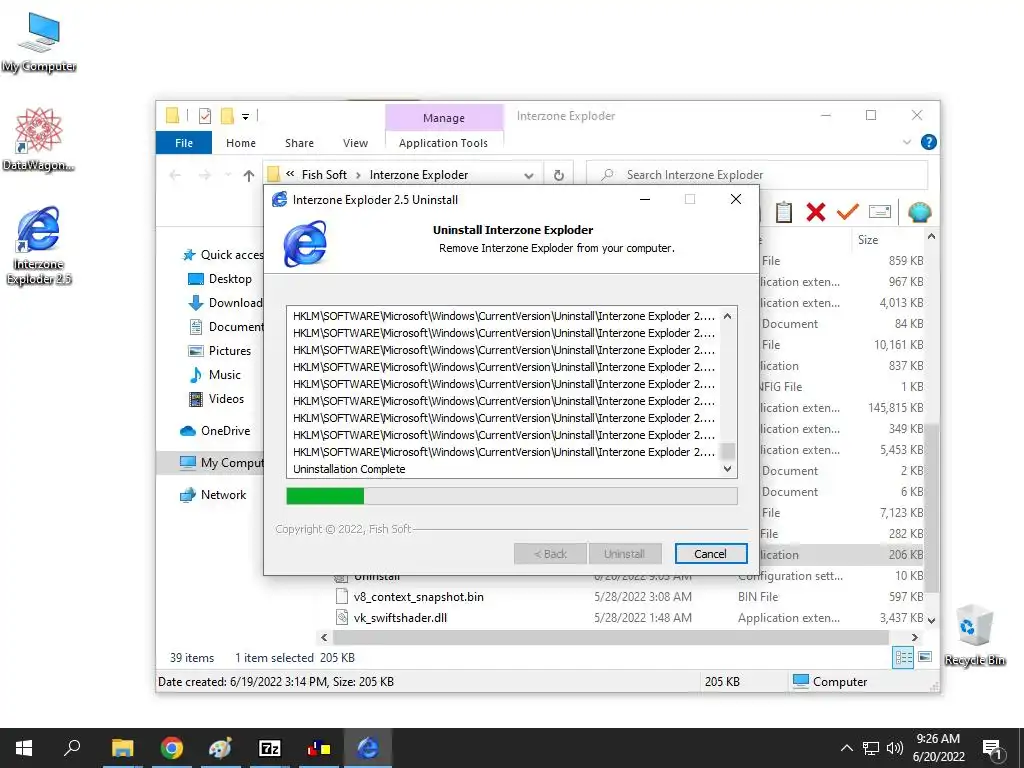The width and height of the screenshot is (1024, 768).
Task: Open the colorful blocks app in taskbar
Action: [x=318, y=748]
